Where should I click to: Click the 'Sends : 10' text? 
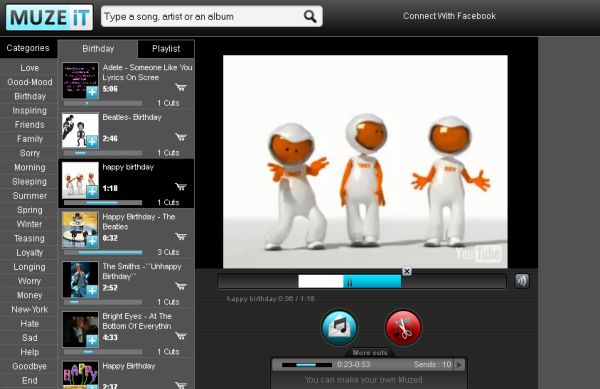coord(432,365)
